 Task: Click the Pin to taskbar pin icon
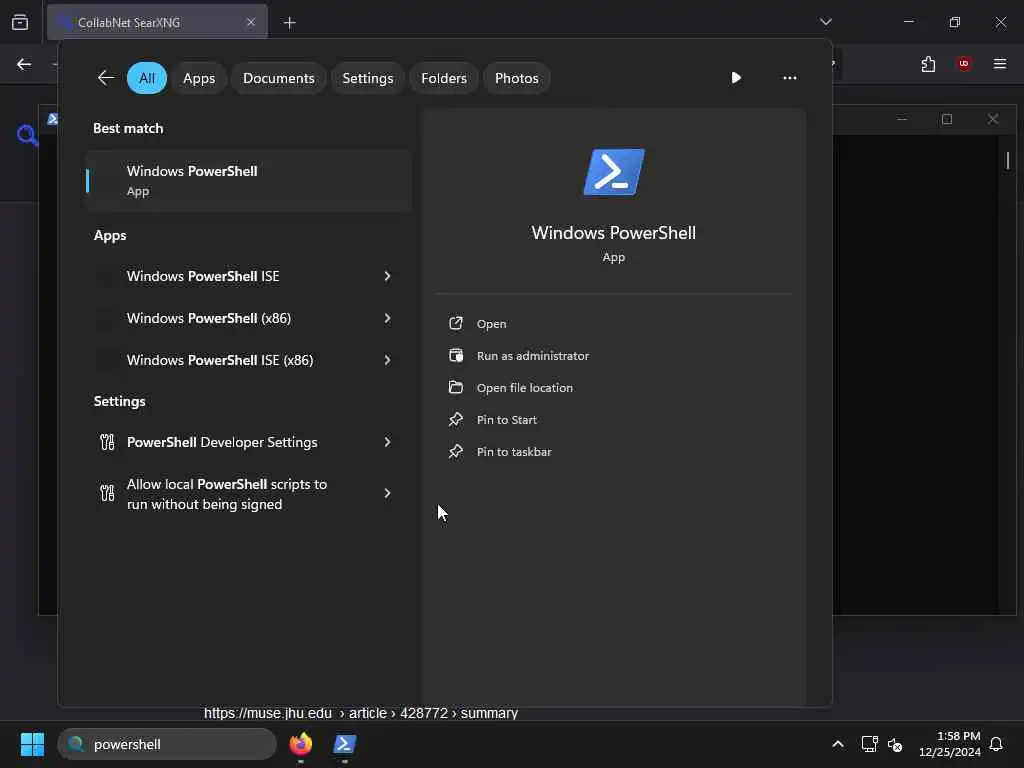click(x=456, y=451)
